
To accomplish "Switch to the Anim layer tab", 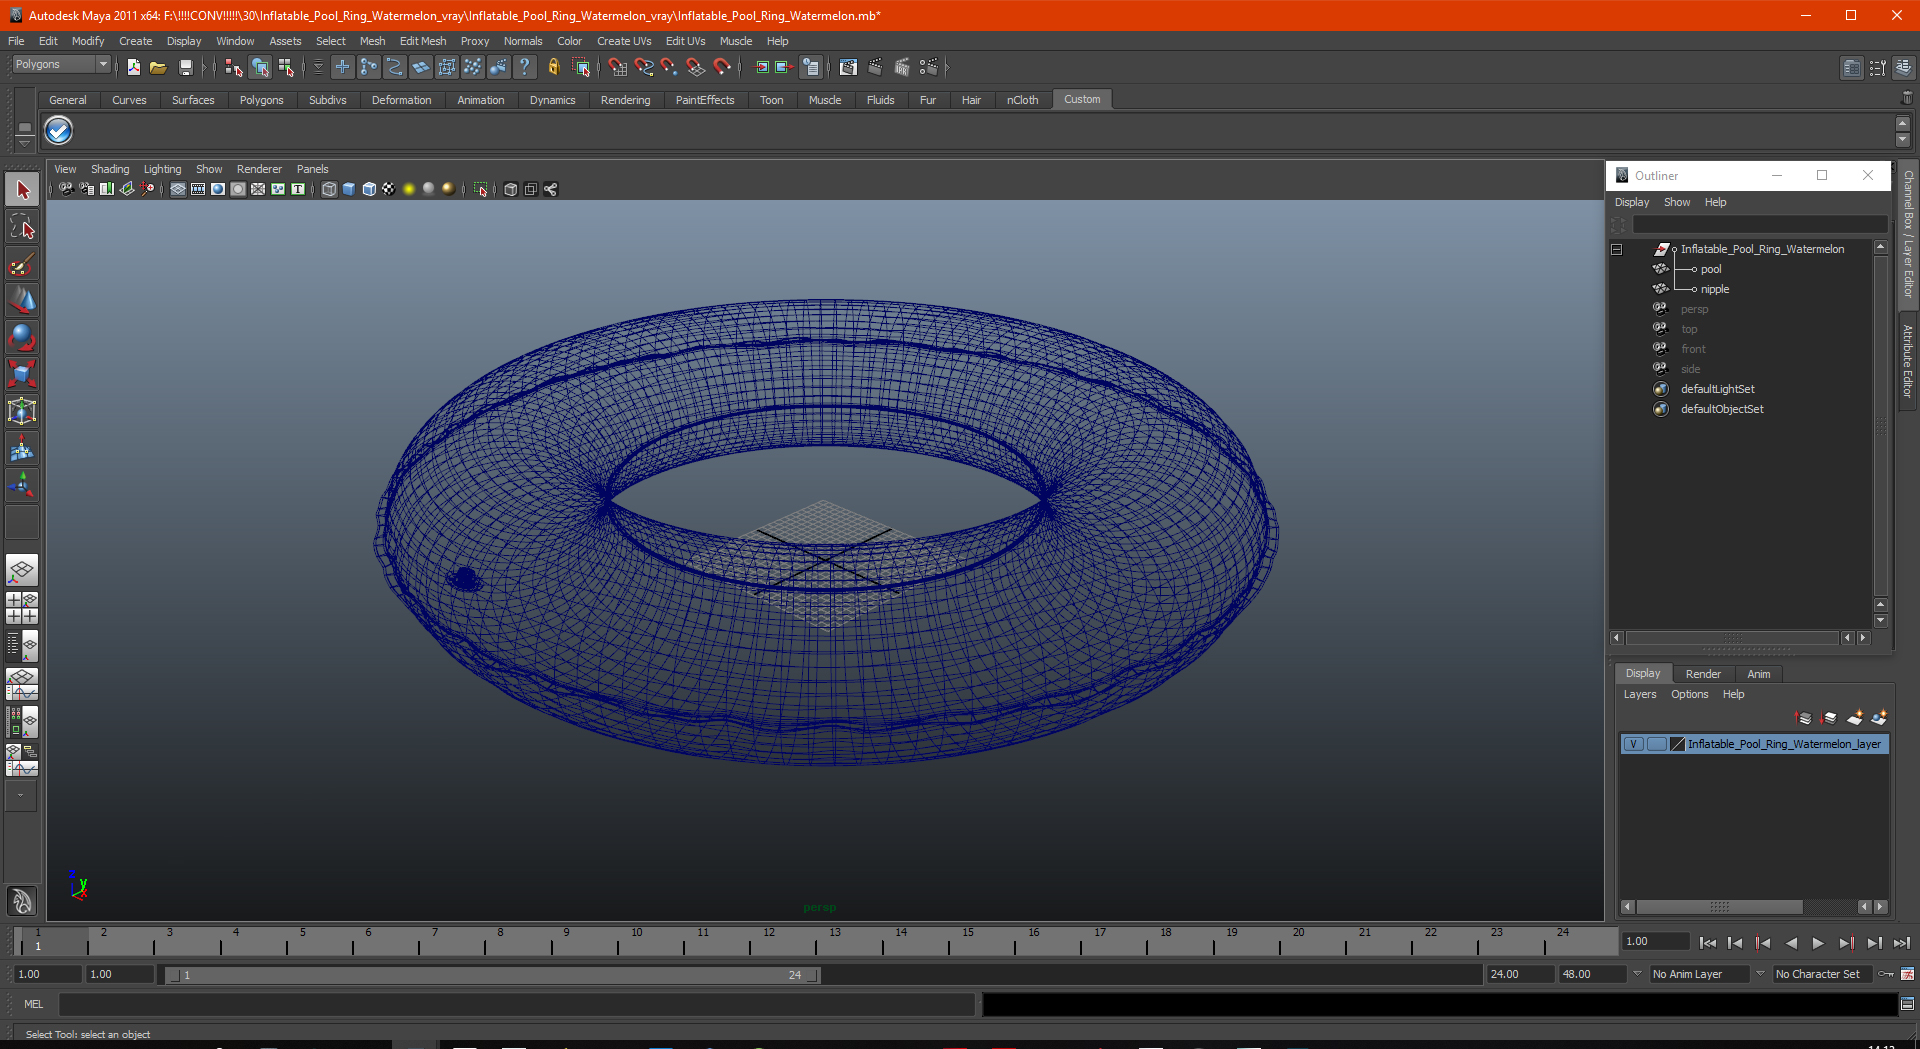I will coord(1759,674).
